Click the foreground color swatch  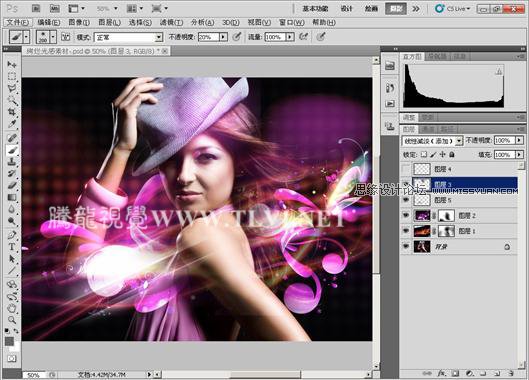pos(9,341)
